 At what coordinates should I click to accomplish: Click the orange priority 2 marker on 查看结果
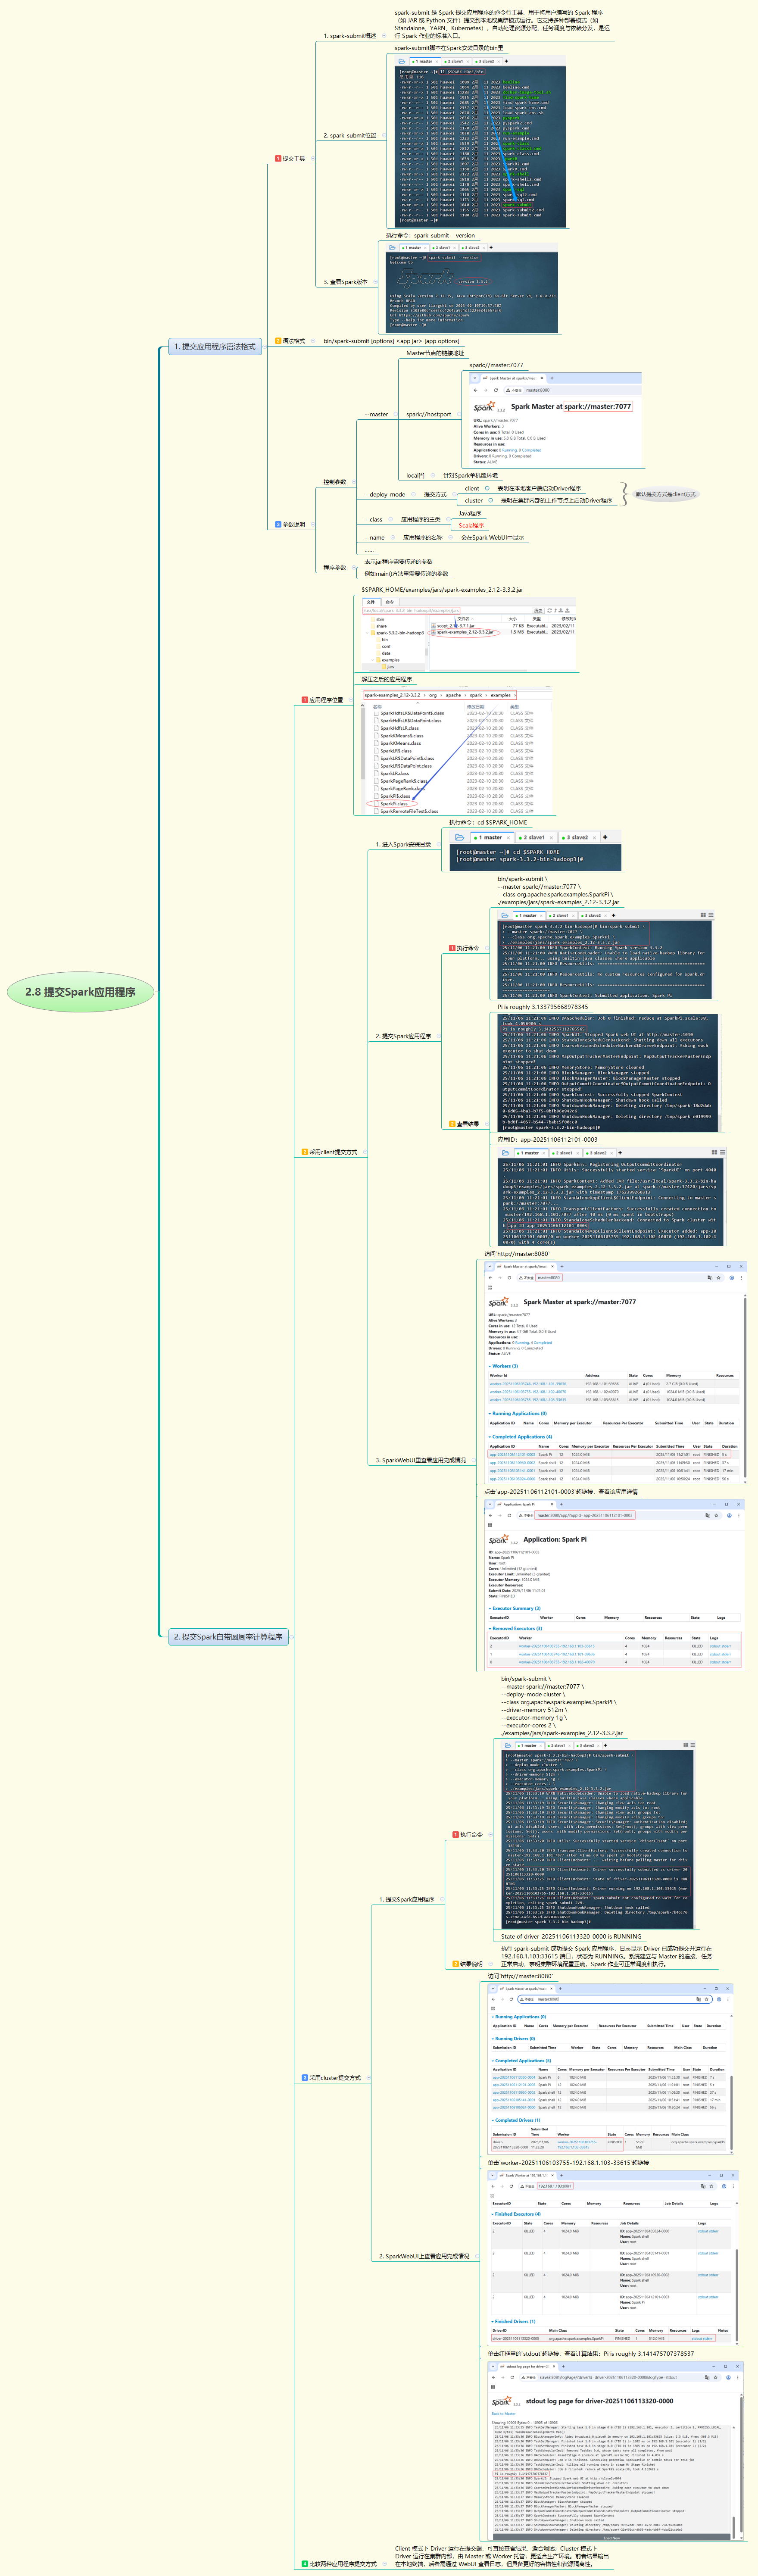452,1123
